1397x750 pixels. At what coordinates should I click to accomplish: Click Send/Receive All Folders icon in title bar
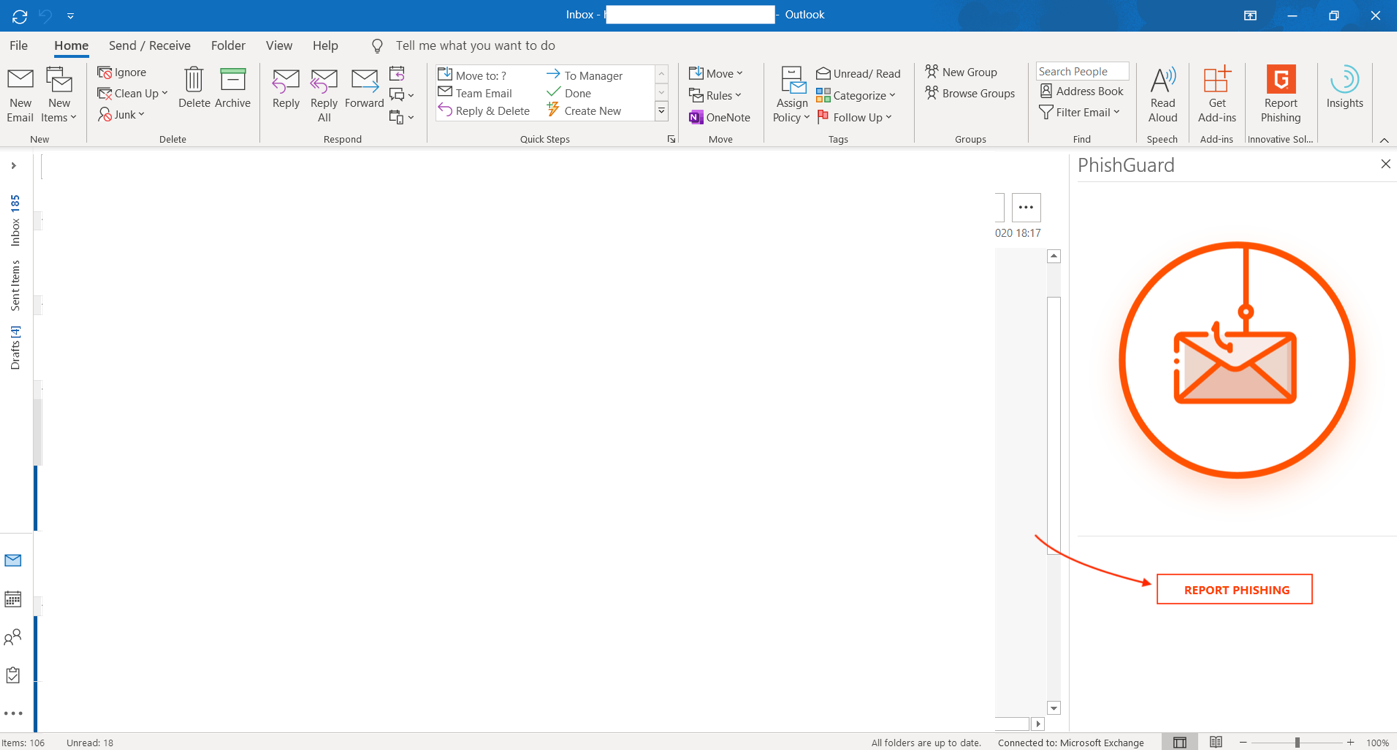pyautogui.click(x=19, y=16)
